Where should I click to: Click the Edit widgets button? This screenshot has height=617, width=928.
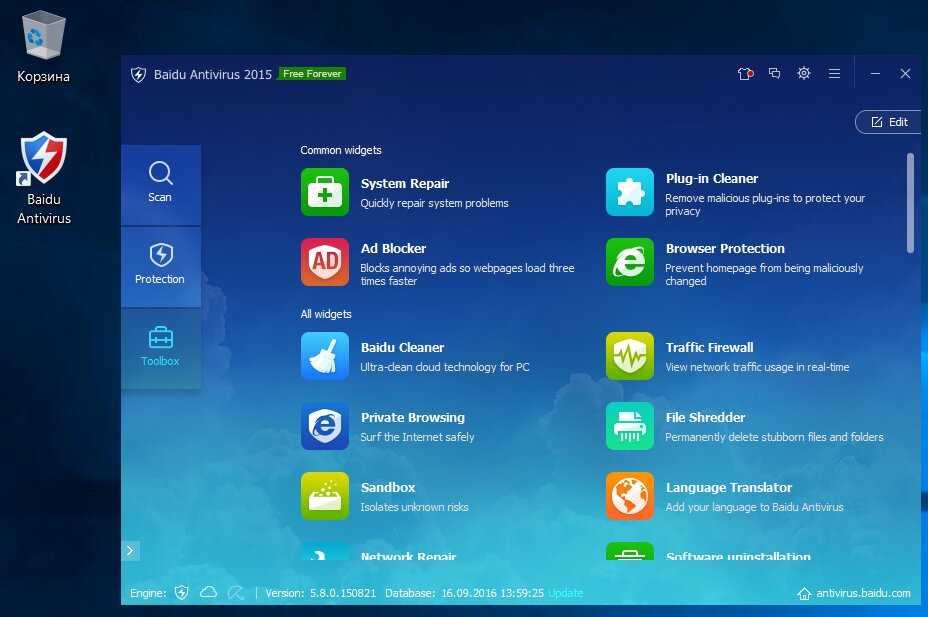pyautogui.click(x=888, y=122)
